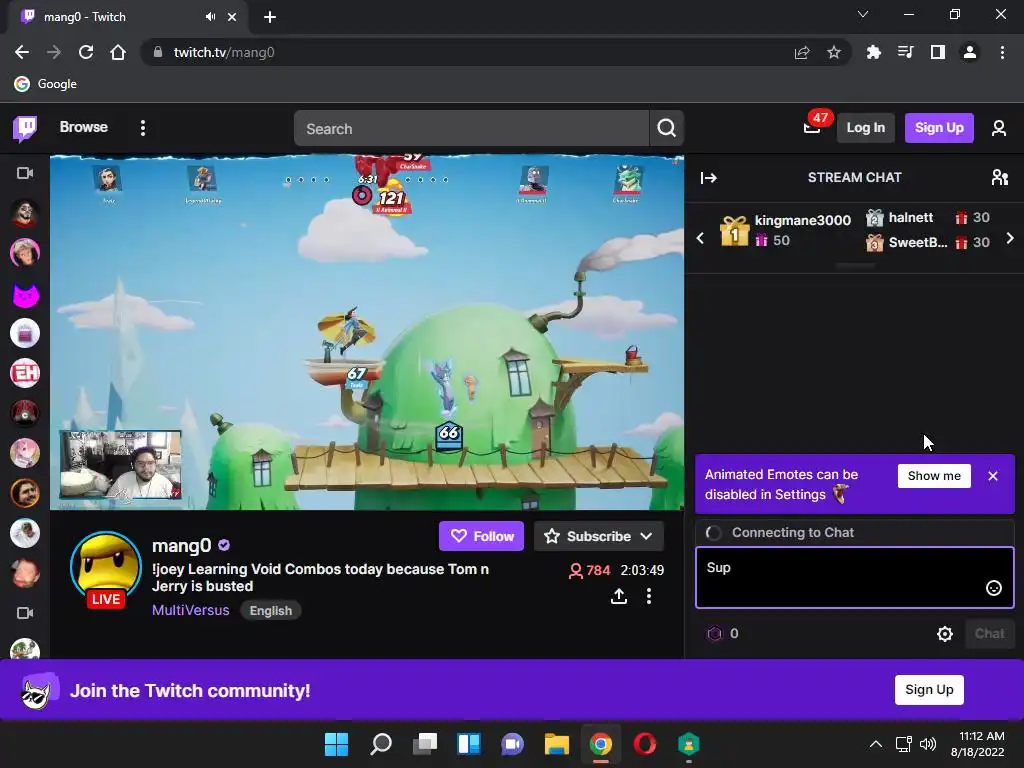Open the chat community users list
Image resolution: width=1024 pixels, height=768 pixels.
[x=999, y=178]
